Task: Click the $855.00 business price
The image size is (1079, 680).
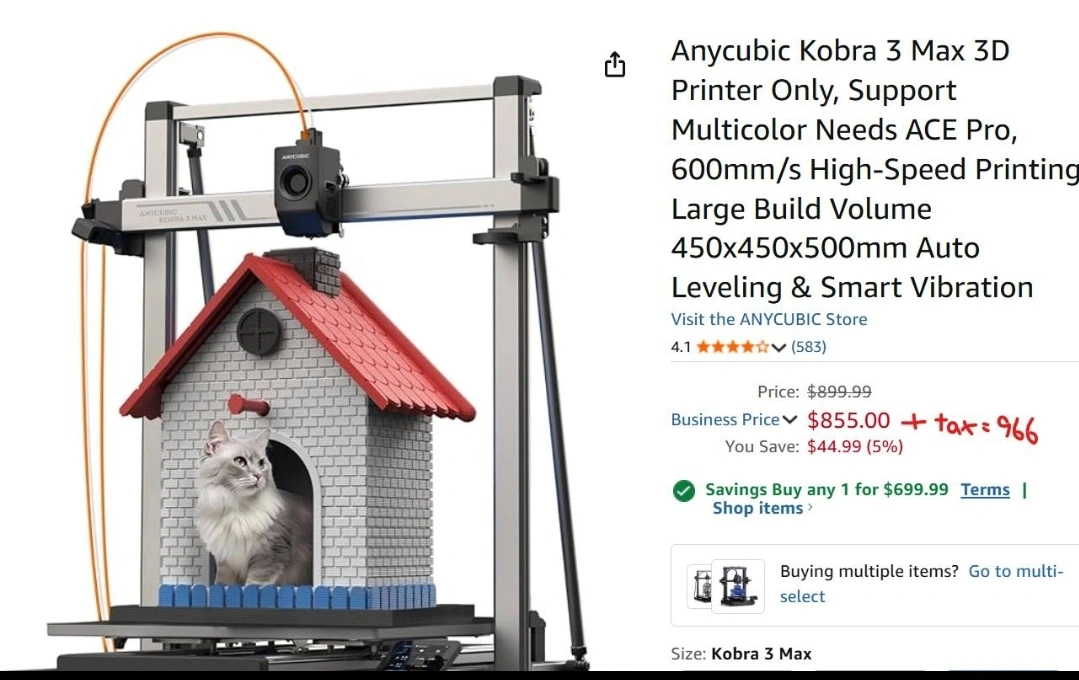Action: click(848, 420)
